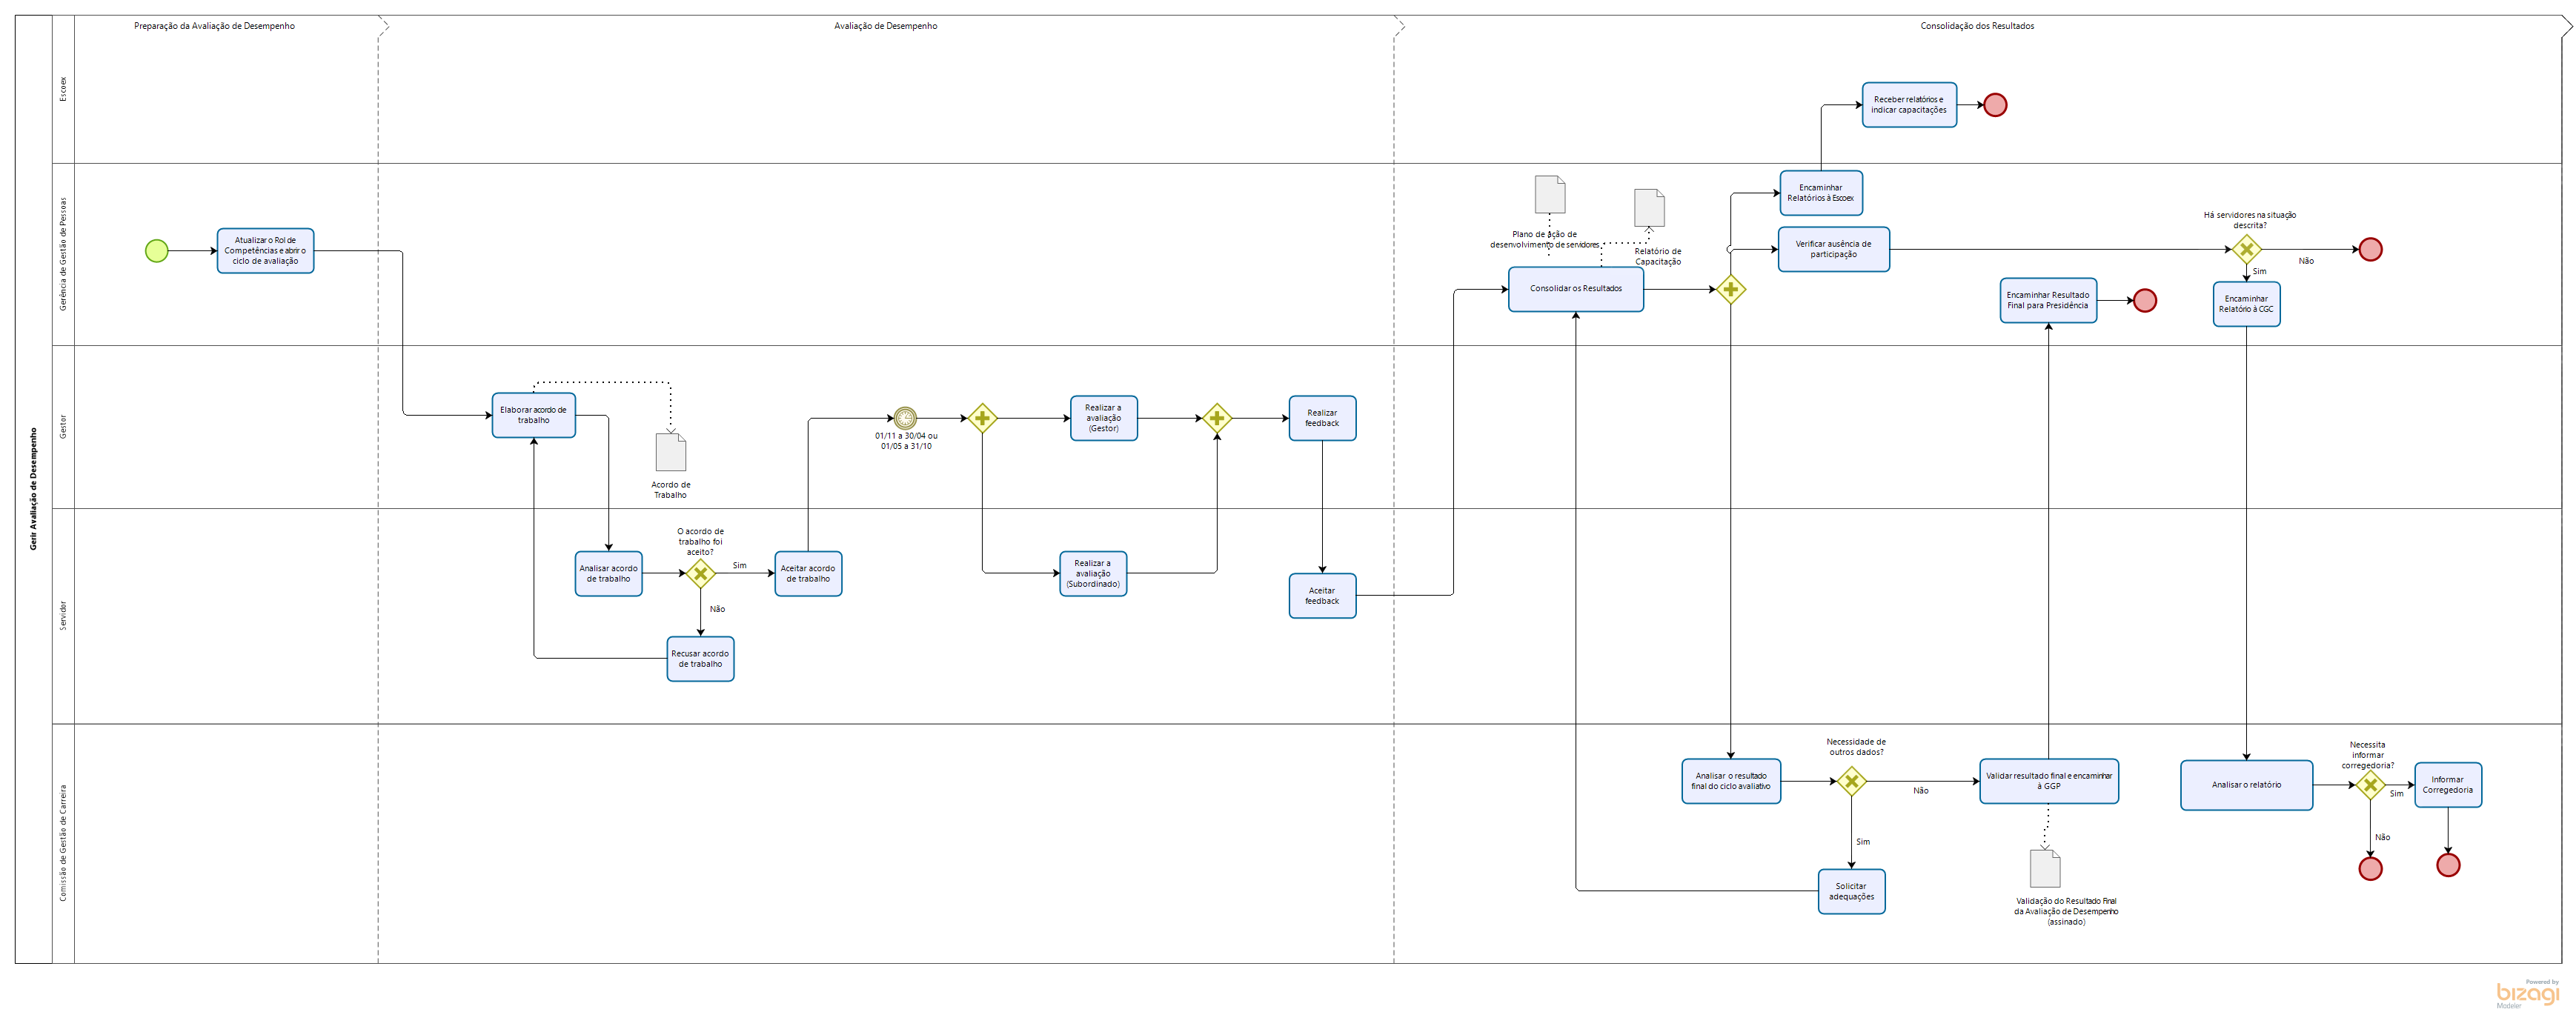2576x1032 pixels.
Task: Select the 'Gerir Avaliação de Desempenho' pool label
Action: click(33, 489)
